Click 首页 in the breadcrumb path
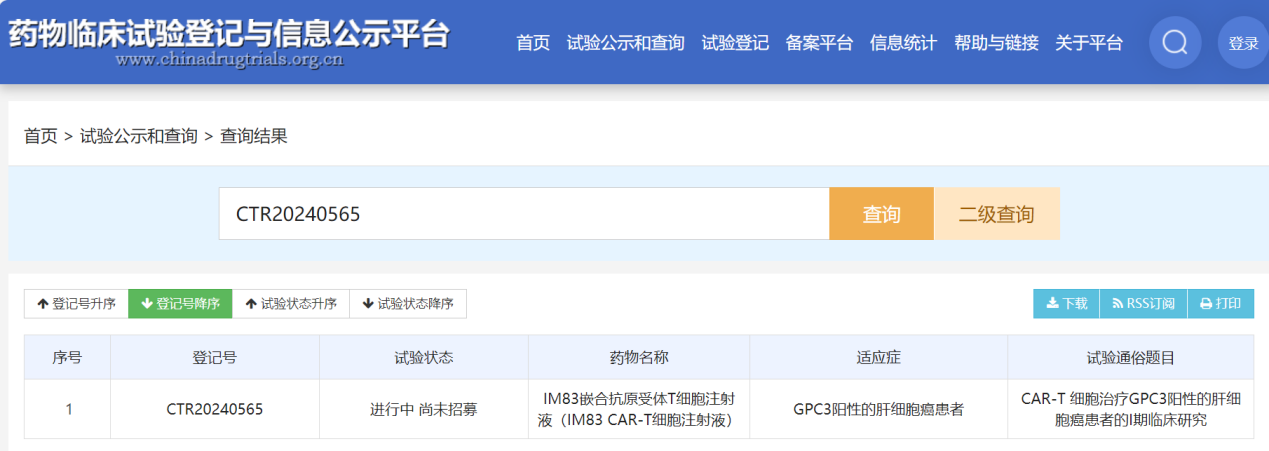The width and height of the screenshot is (1269, 451). point(40,137)
